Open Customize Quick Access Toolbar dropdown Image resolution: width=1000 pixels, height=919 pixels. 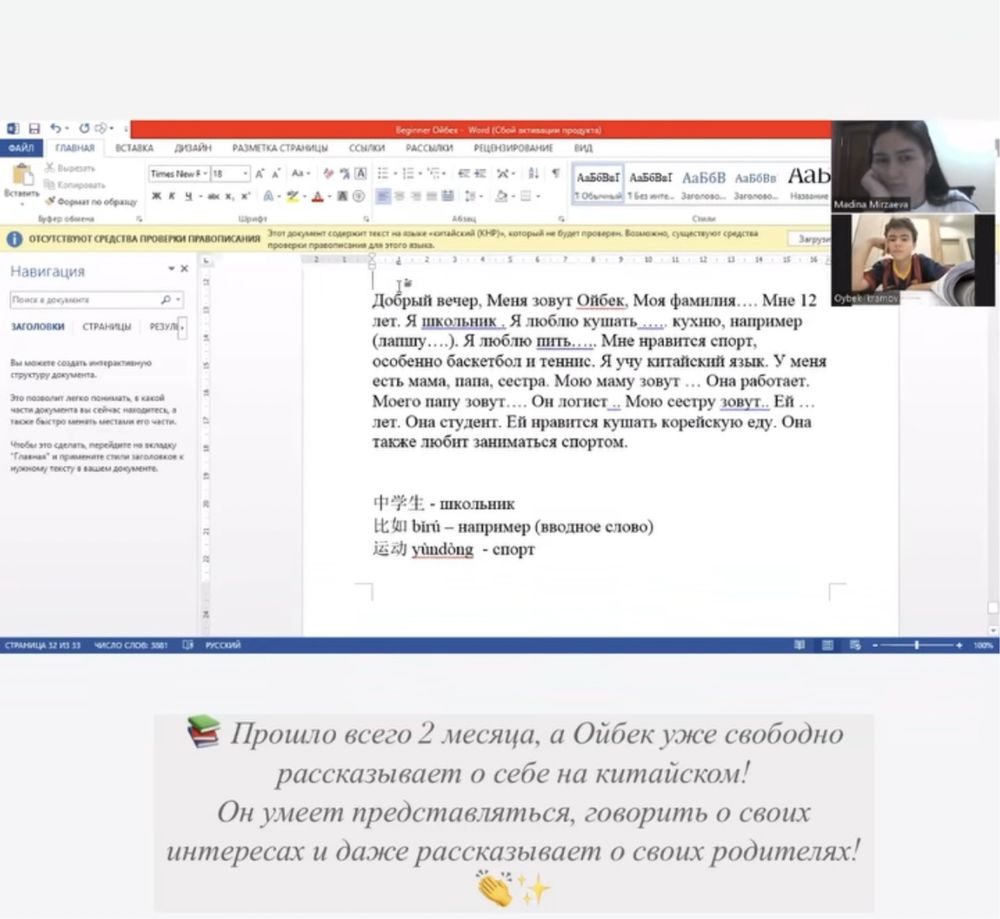click(x=126, y=129)
